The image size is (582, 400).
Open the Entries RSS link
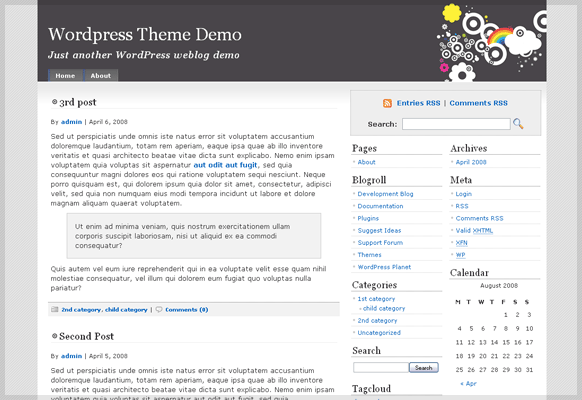click(x=418, y=103)
